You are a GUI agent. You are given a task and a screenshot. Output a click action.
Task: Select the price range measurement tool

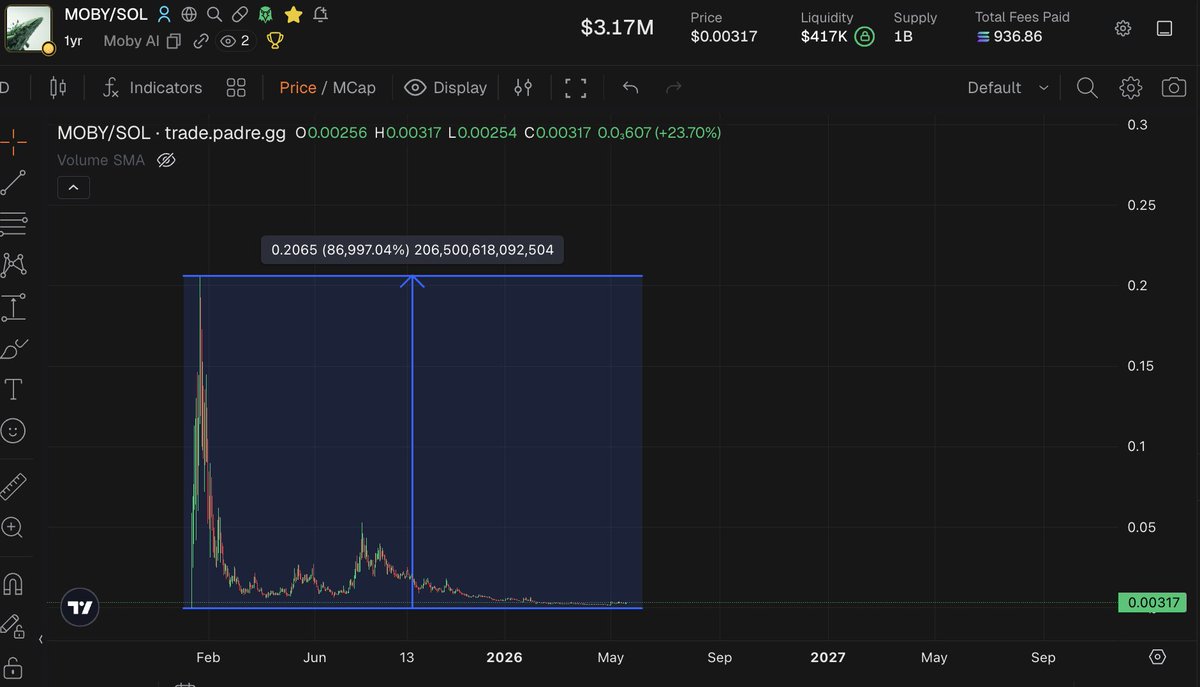point(13,307)
